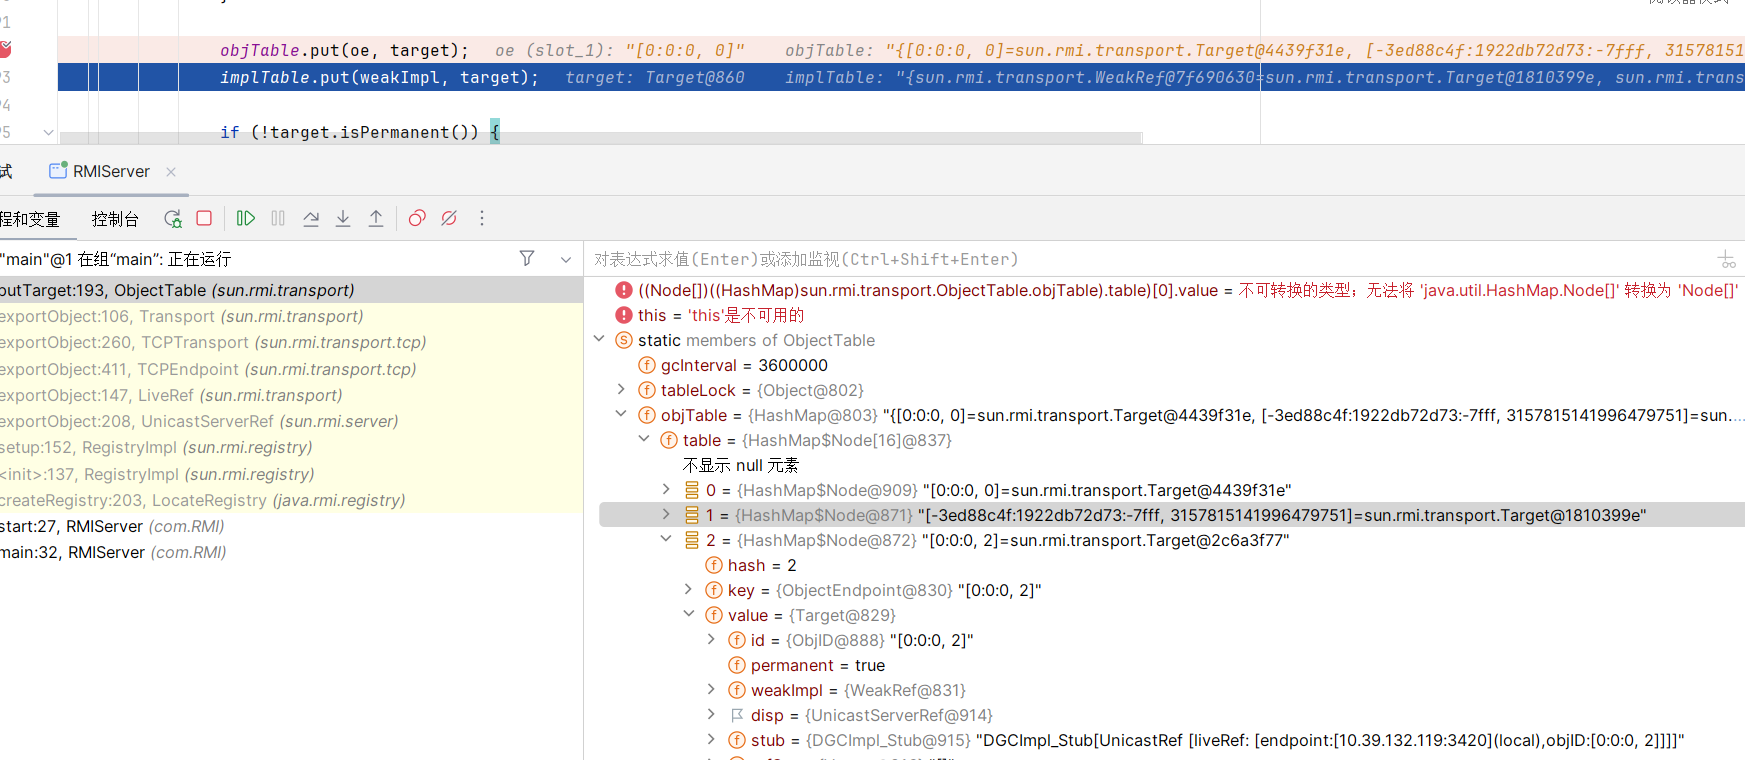Select the exportObject:208, UnicastServerRef frame
The height and width of the screenshot is (760, 1745).
[x=291, y=421]
